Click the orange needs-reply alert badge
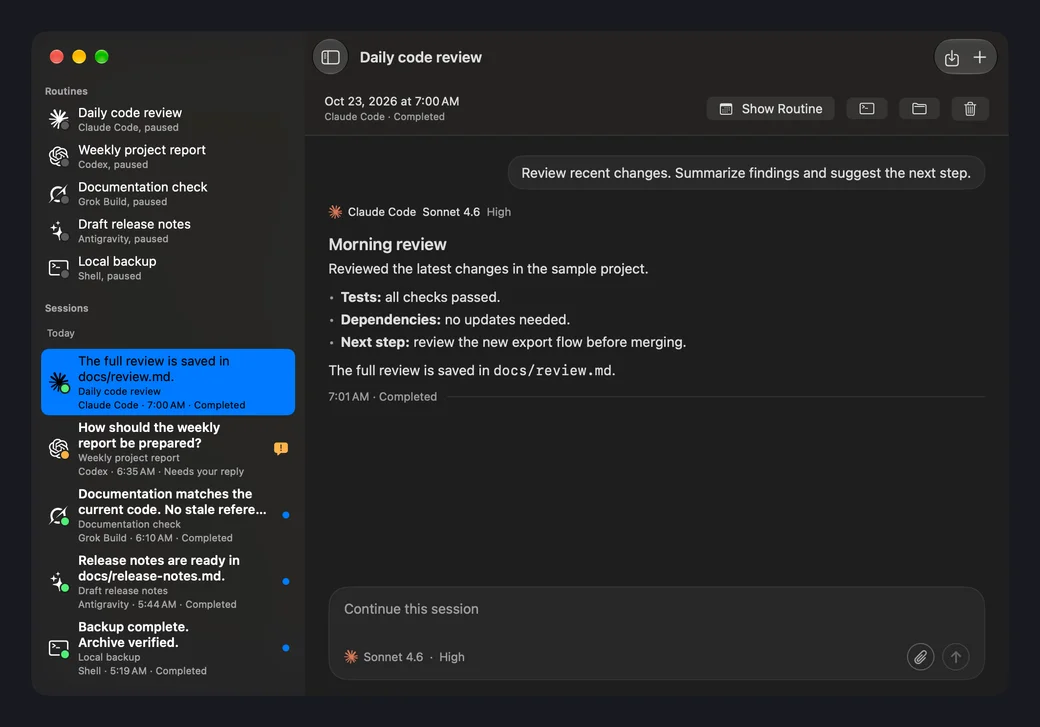The height and width of the screenshot is (727, 1040). 281,448
